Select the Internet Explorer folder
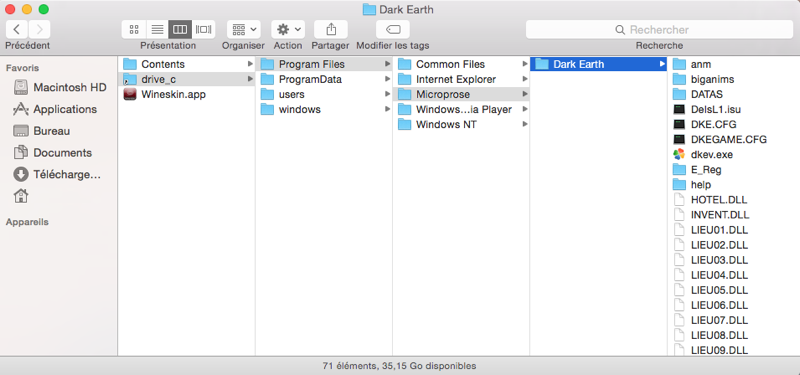Viewport: 800px width, 375px height. tap(461, 79)
